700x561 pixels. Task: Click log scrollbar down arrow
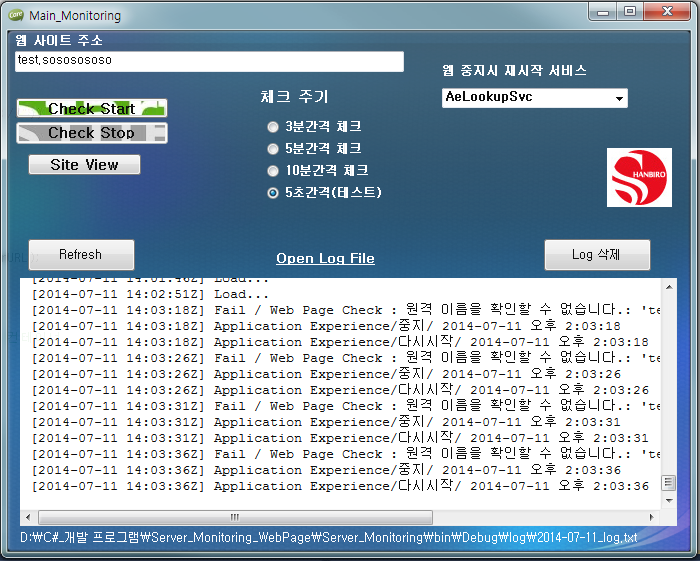[x=669, y=500]
